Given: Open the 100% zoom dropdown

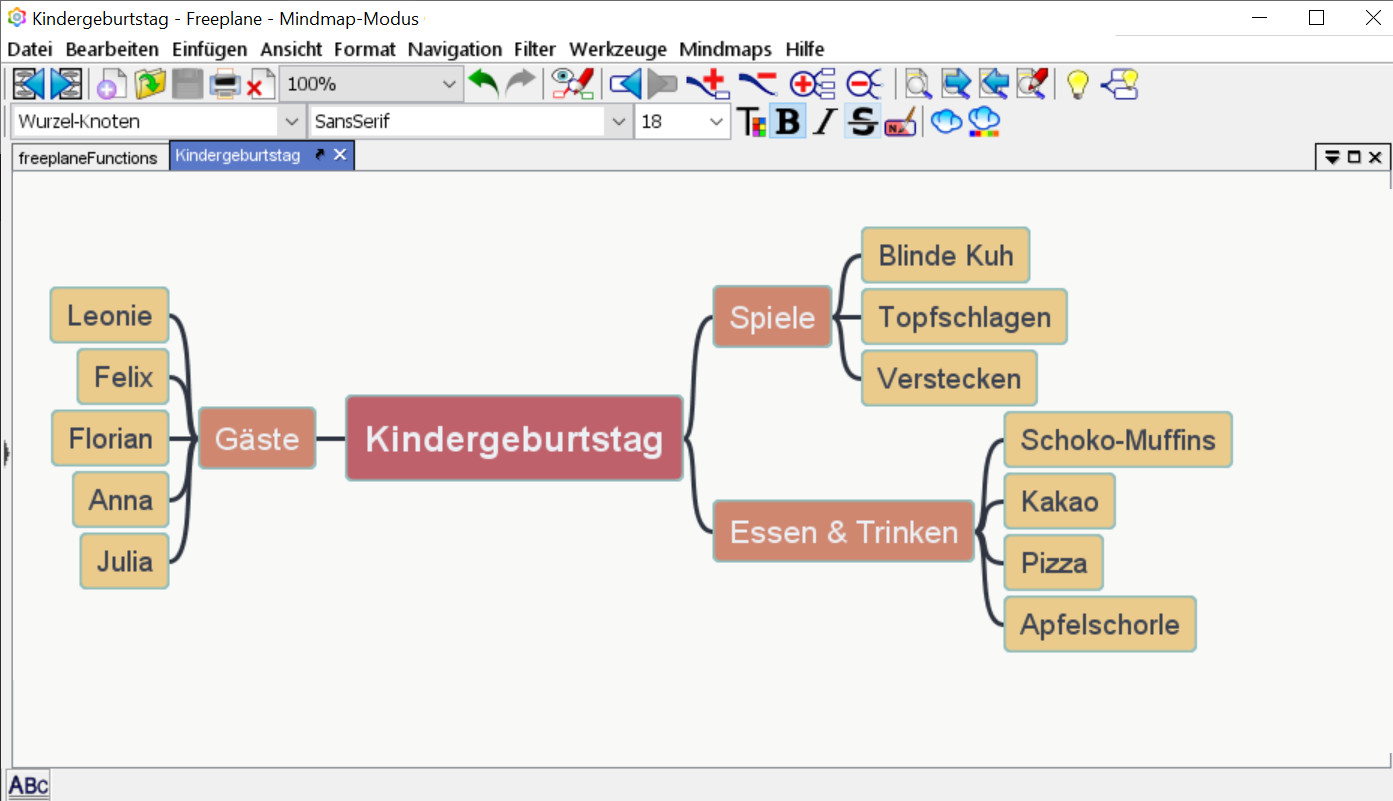Looking at the screenshot, I should [448, 85].
